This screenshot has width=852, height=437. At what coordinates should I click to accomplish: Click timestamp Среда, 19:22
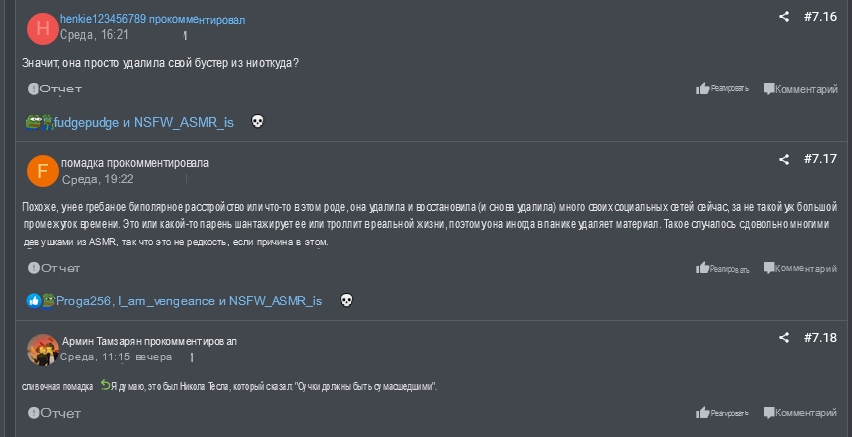[x=97, y=179]
